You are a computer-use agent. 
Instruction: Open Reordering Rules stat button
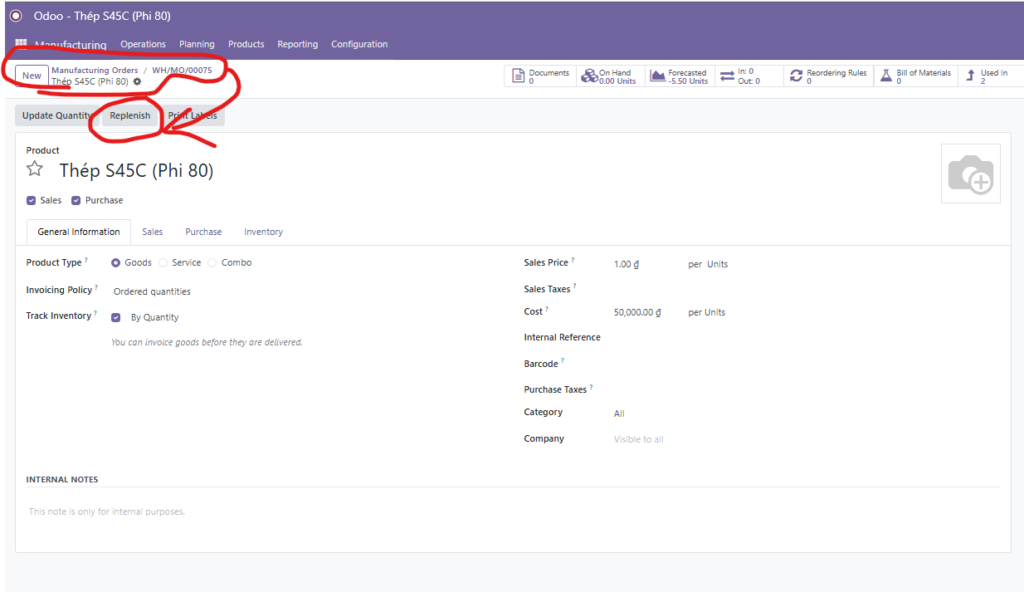tap(828, 76)
